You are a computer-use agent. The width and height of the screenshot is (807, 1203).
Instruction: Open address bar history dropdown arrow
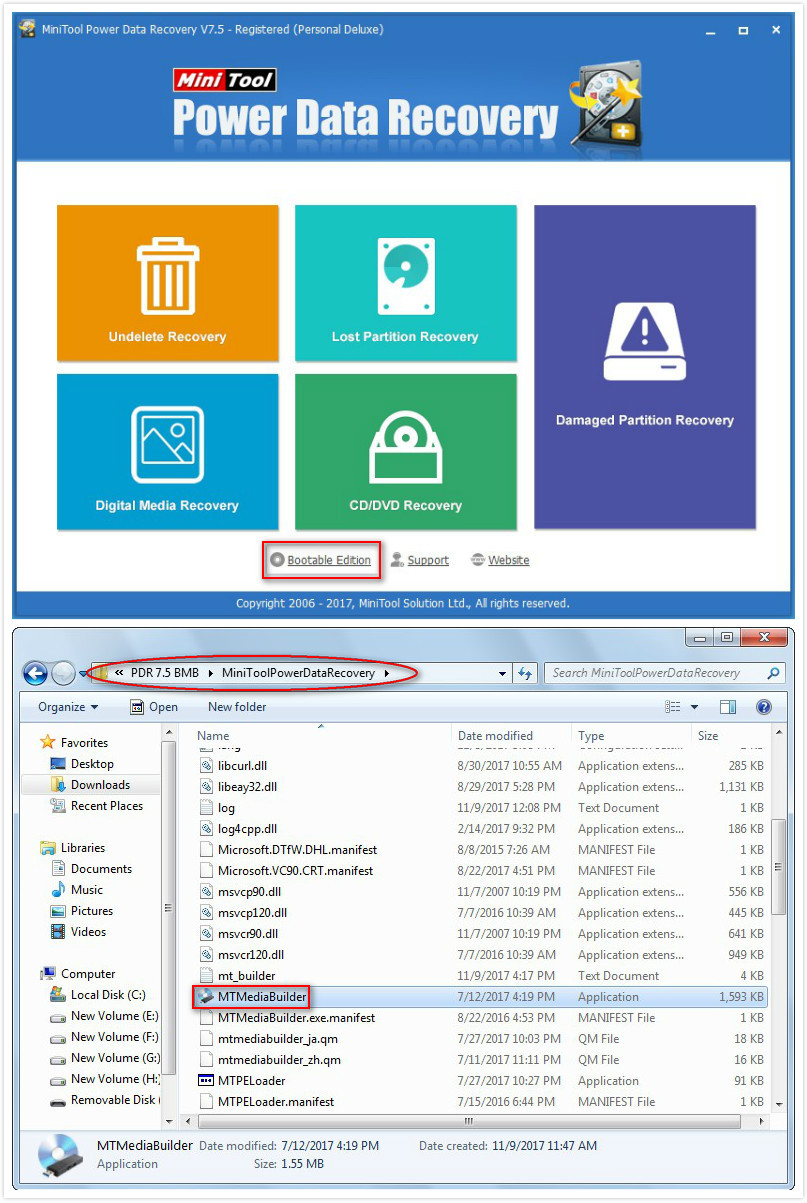pos(502,674)
